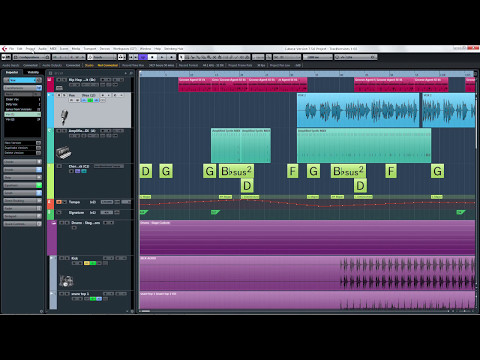Open the Steinberg Hub menu
480x360 pixels.
click(173, 49)
